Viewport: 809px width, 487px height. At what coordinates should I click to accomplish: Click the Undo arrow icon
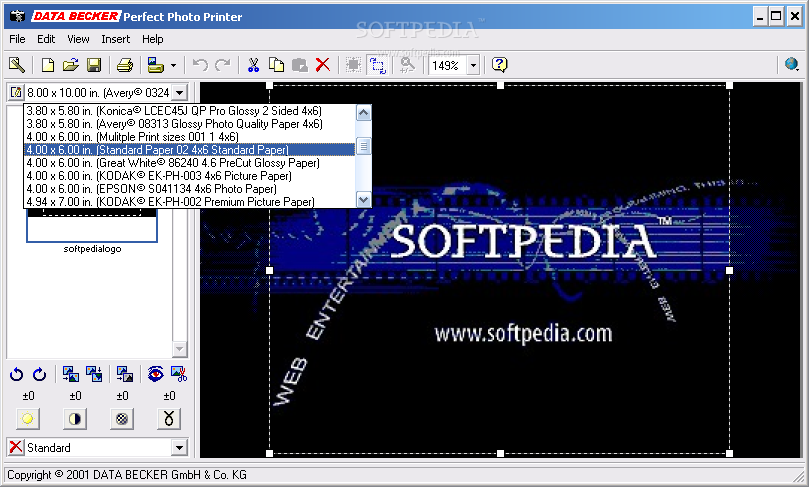(x=200, y=65)
